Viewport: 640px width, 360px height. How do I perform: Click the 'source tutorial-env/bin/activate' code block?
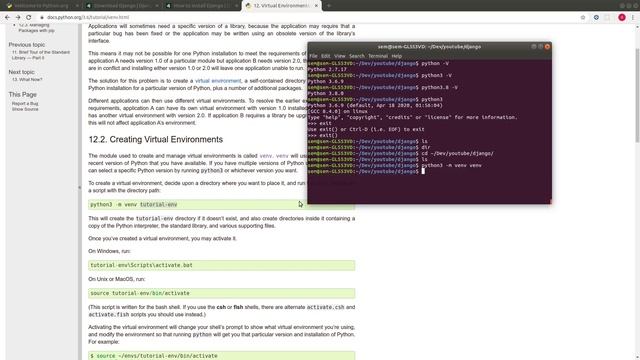tap(222, 293)
